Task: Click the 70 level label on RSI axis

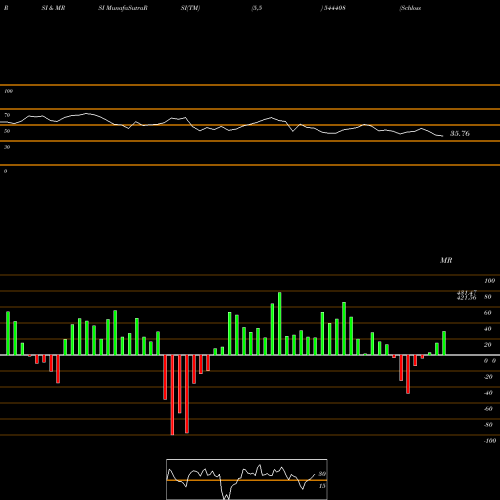Action: (7, 115)
